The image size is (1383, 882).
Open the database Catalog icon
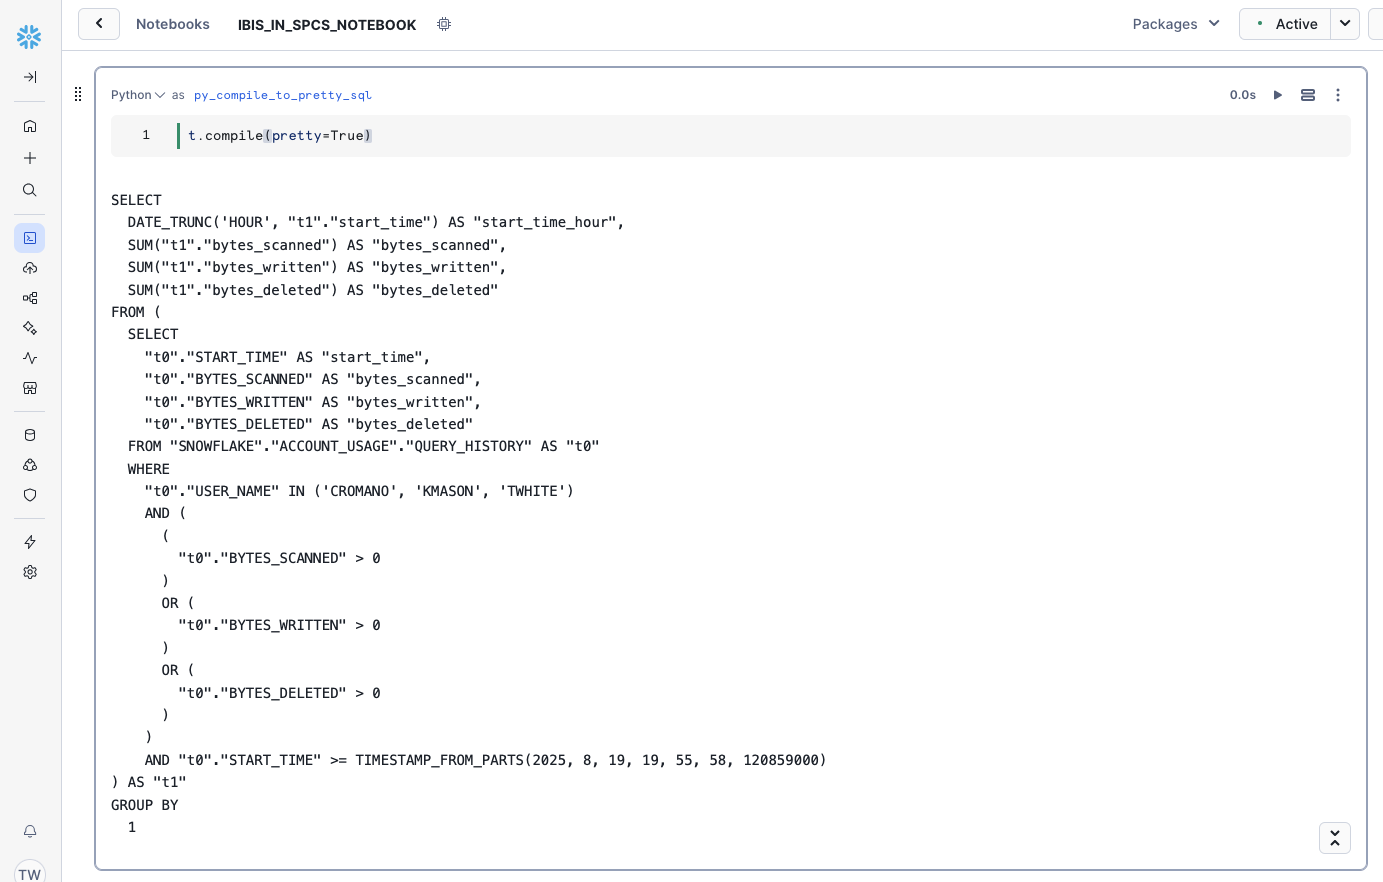(30, 435)
